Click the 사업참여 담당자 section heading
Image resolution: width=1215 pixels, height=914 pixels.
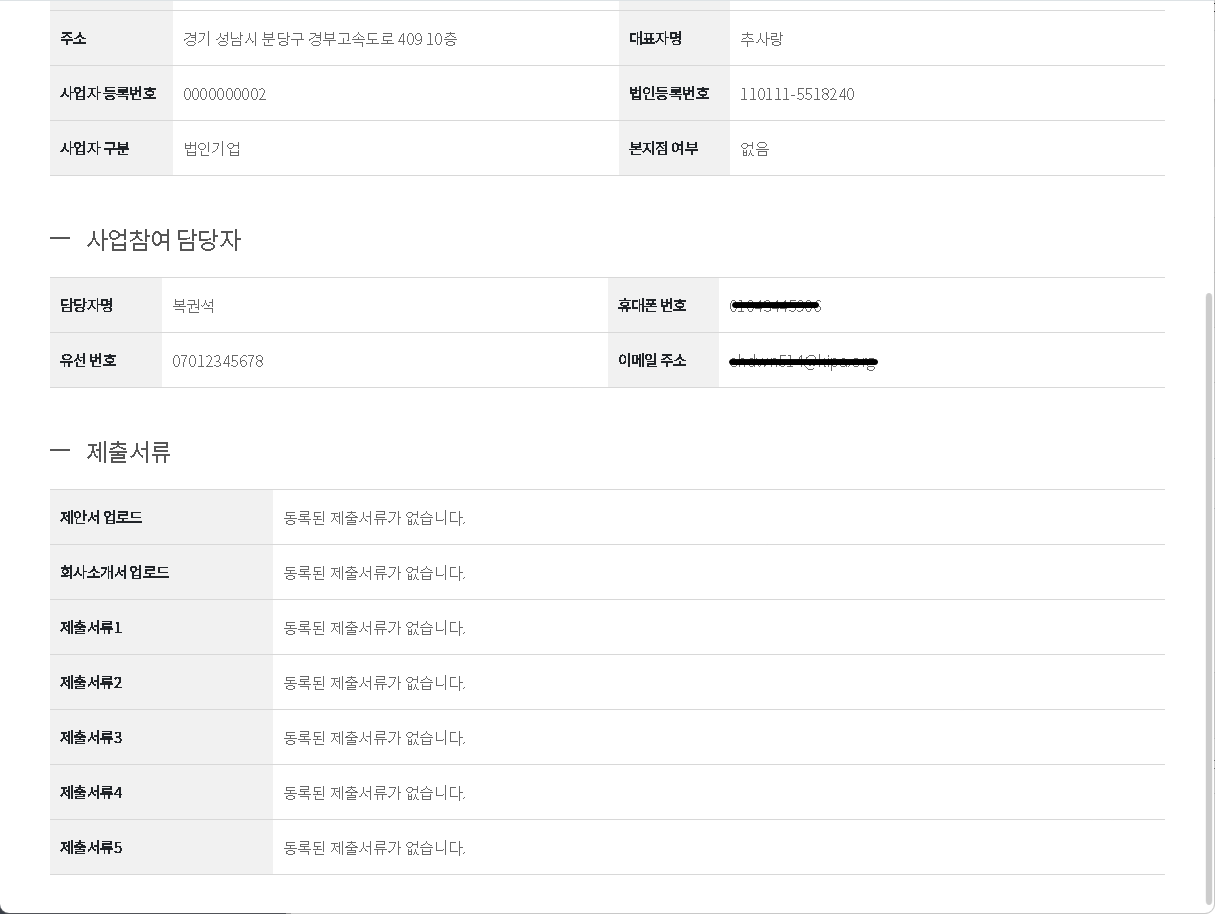[163, 240]
